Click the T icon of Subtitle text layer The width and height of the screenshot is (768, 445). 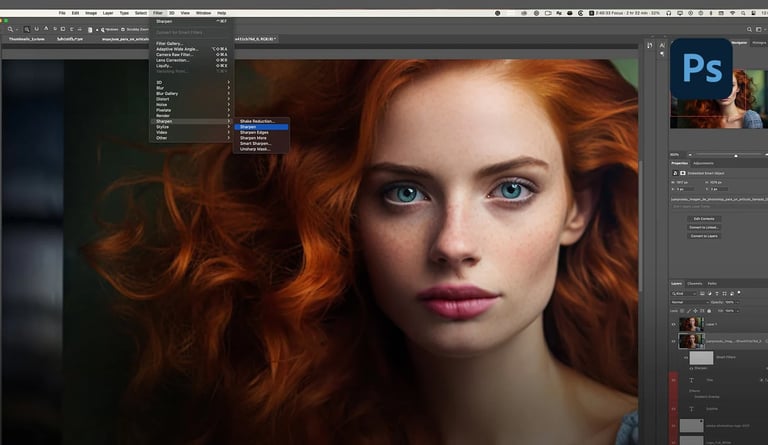(691, 409)
